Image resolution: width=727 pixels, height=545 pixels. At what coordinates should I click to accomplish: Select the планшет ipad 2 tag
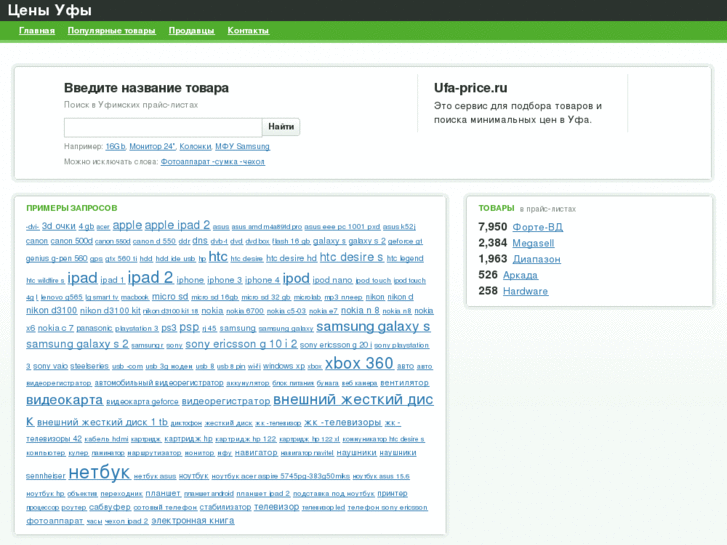tap(263, 494)
